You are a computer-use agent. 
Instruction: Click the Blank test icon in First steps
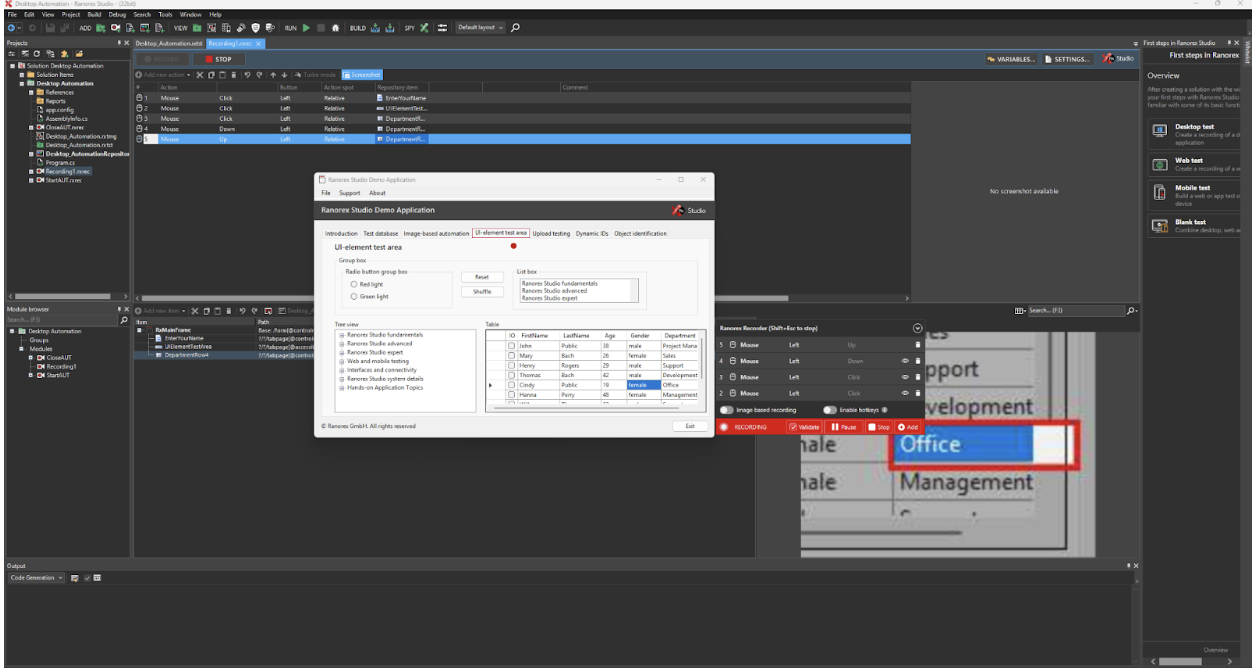point(1160,226)
